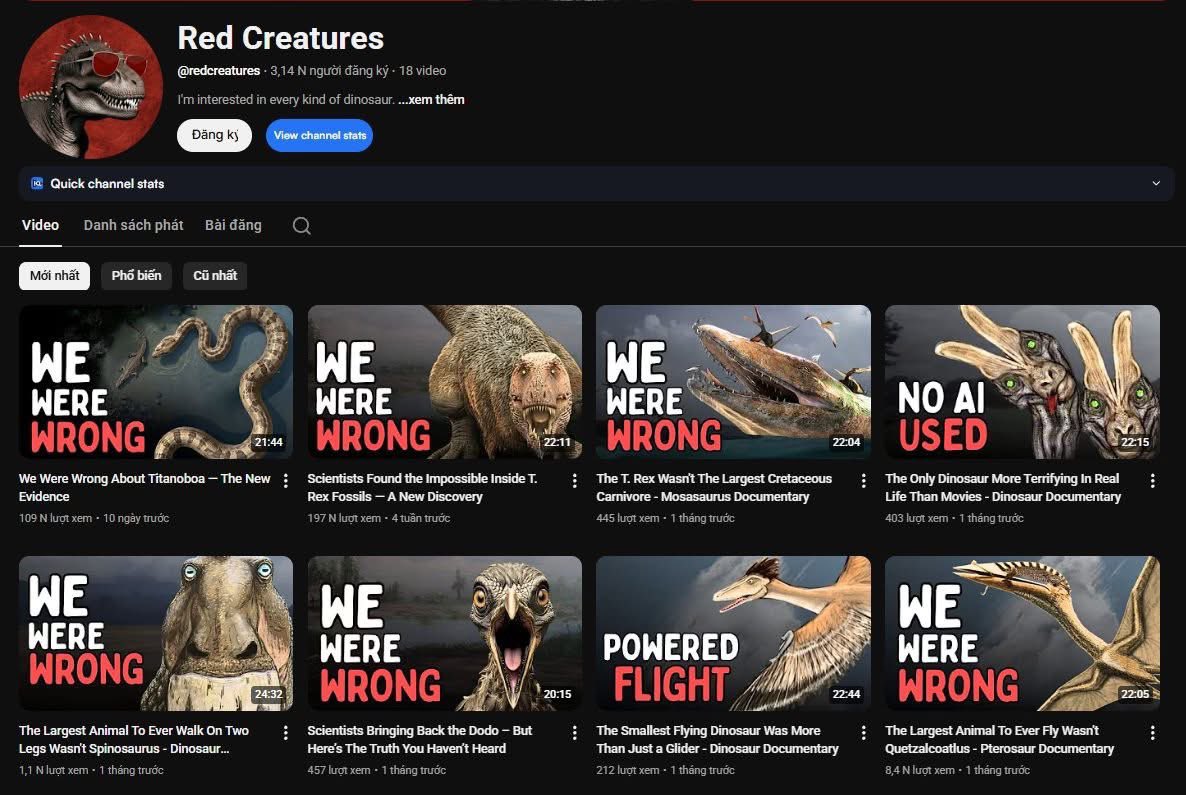The height and width of the screenshot is (795, 1186).
Task: Open options for Only Dinosaur More Terrifying video
Action: tap(1152, 480)
